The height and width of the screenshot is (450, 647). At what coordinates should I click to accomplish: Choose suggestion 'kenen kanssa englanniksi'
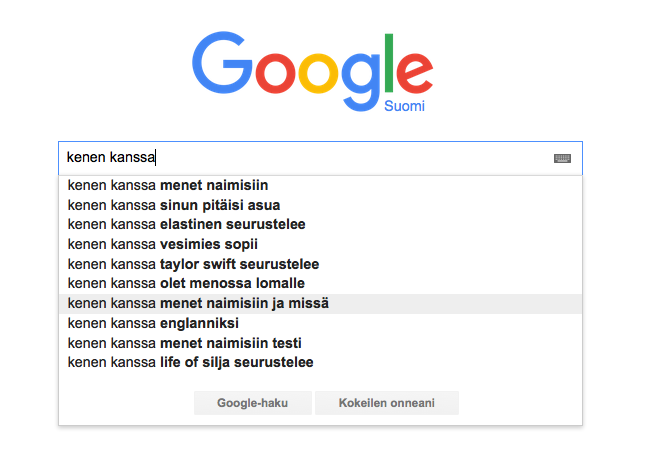[x=320, y=323]
